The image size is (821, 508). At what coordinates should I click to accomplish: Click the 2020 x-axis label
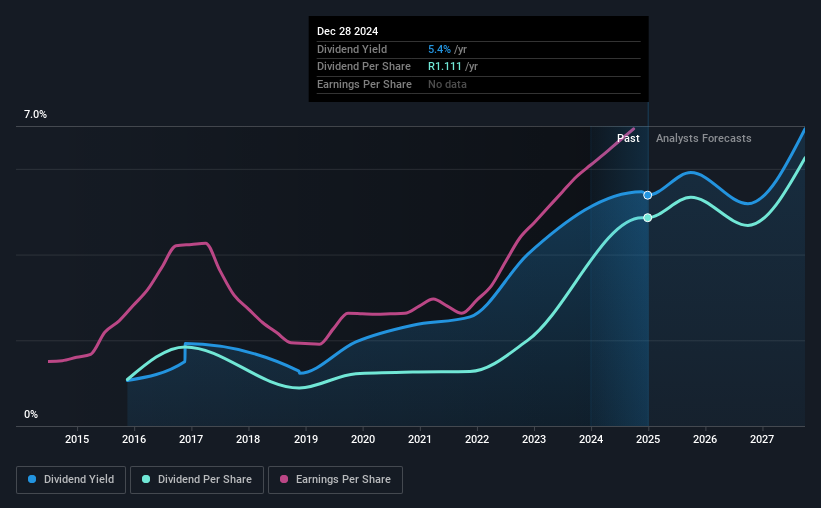pos(363,439)
